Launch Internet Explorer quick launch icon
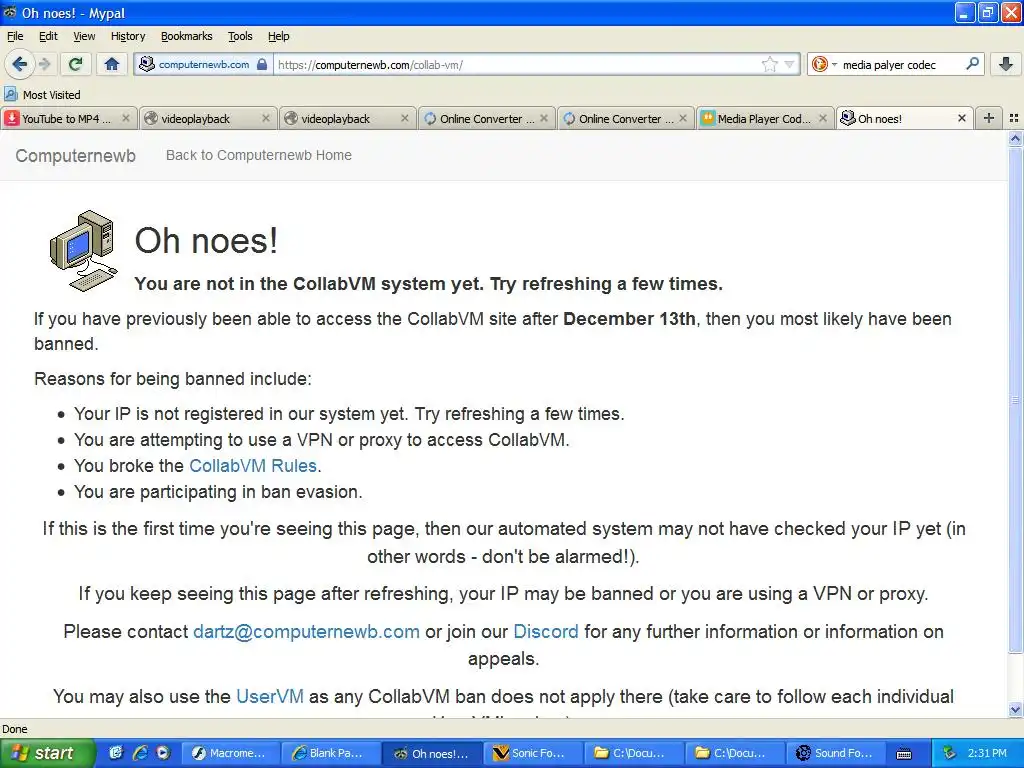Image resolution: width=1024 pixels, height=768 pixels. (x=140, y=753)
